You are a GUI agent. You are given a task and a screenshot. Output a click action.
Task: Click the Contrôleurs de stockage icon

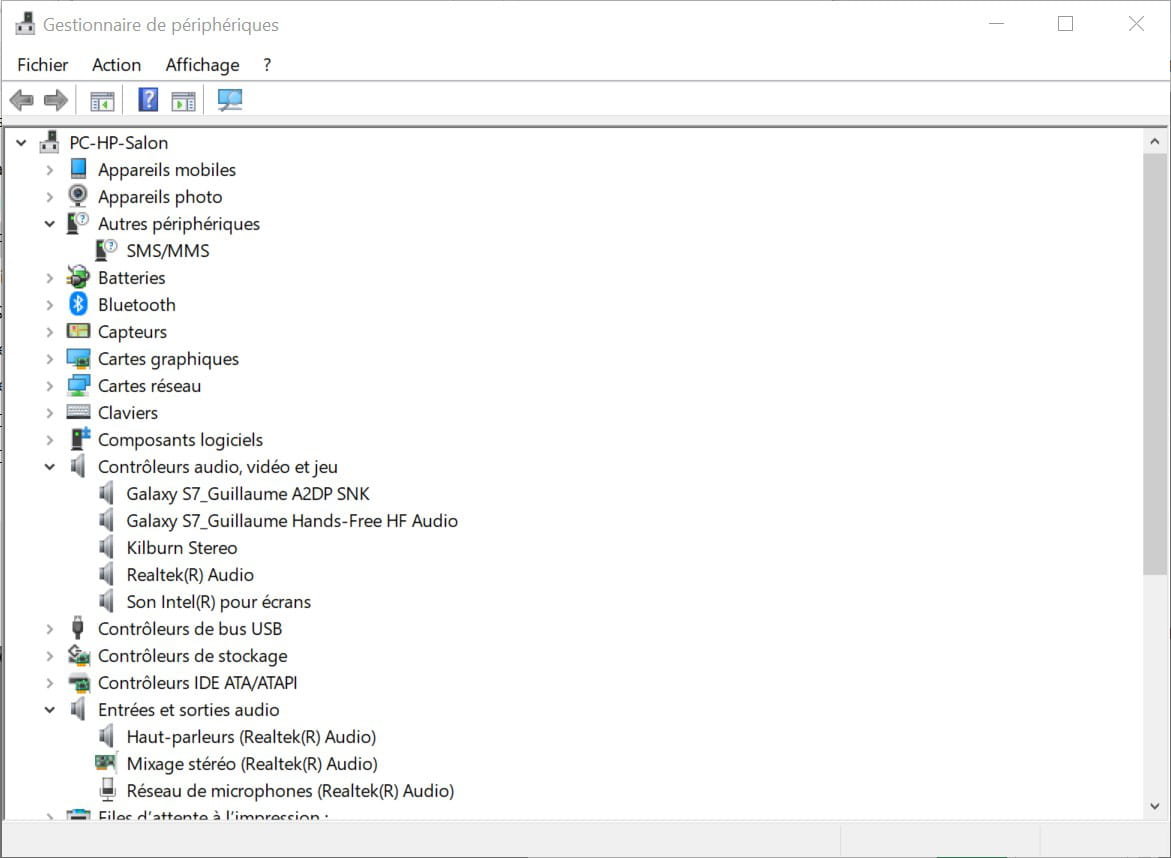pos(78,655)
